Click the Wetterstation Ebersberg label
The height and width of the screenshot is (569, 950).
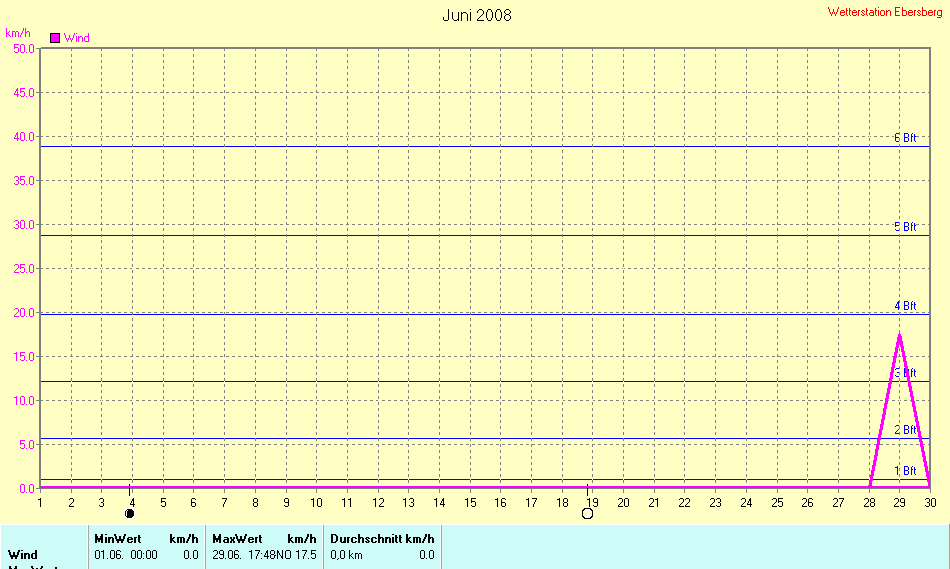pos(885,12)
